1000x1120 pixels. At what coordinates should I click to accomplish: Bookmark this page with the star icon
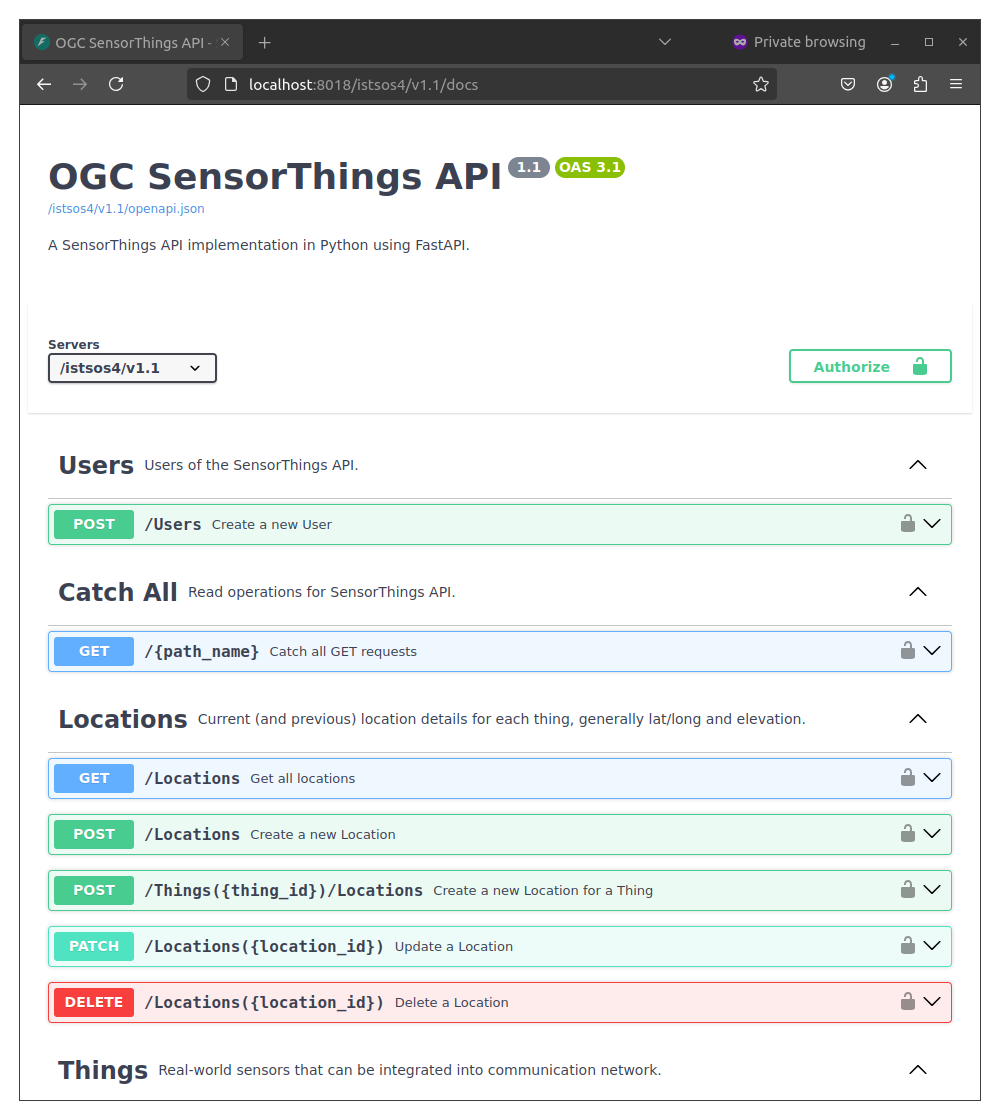click(761, 85)
